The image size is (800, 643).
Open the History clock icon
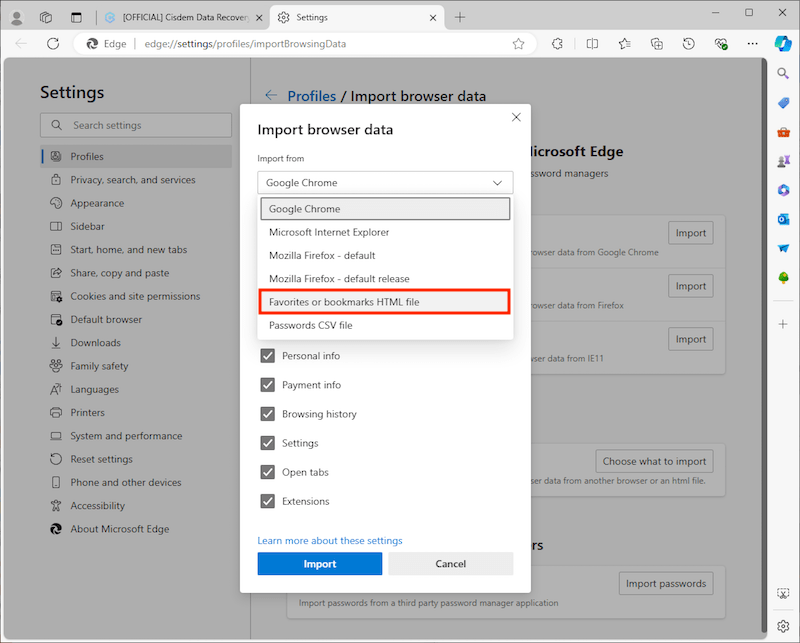[x=689, y=44]
